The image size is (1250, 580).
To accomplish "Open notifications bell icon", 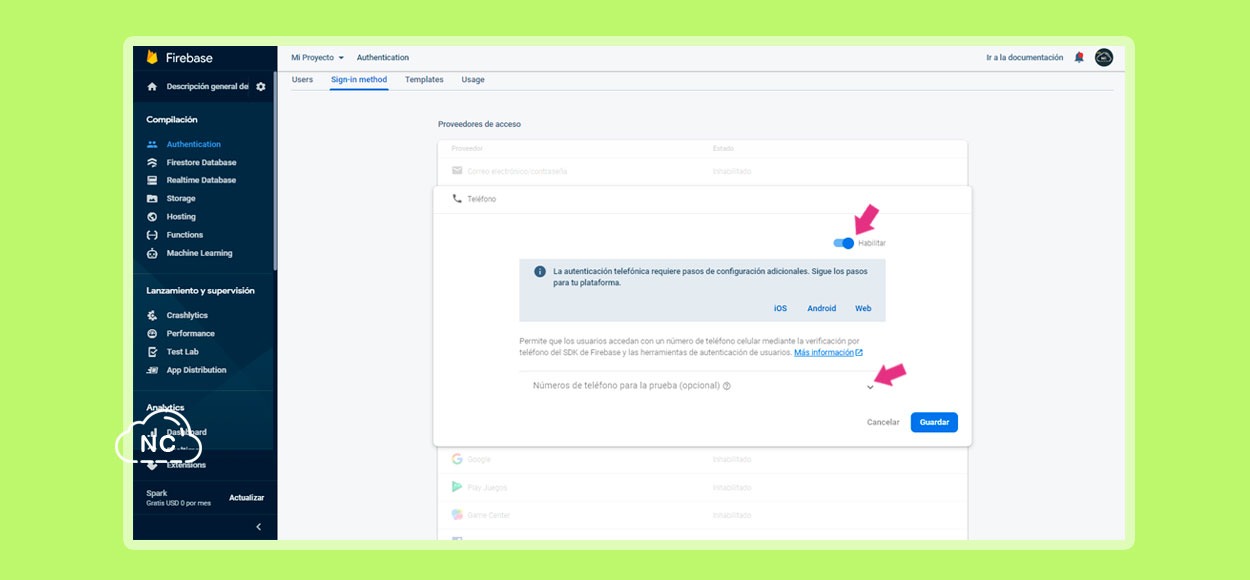I will [1079, 58].
